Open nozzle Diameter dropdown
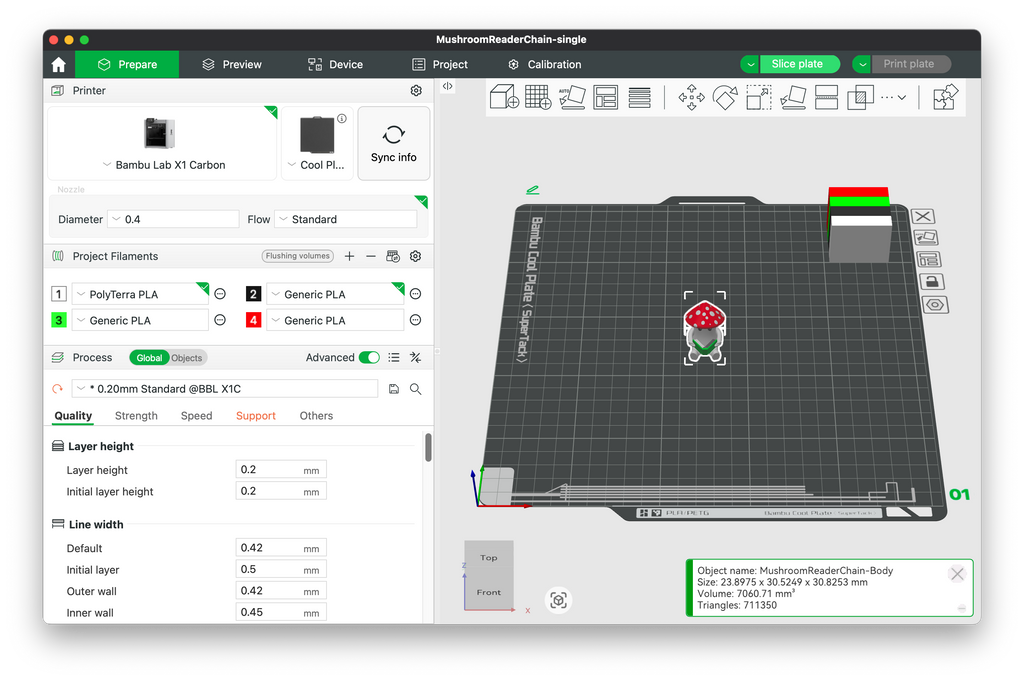1024x681 pixels. point(173,219)
